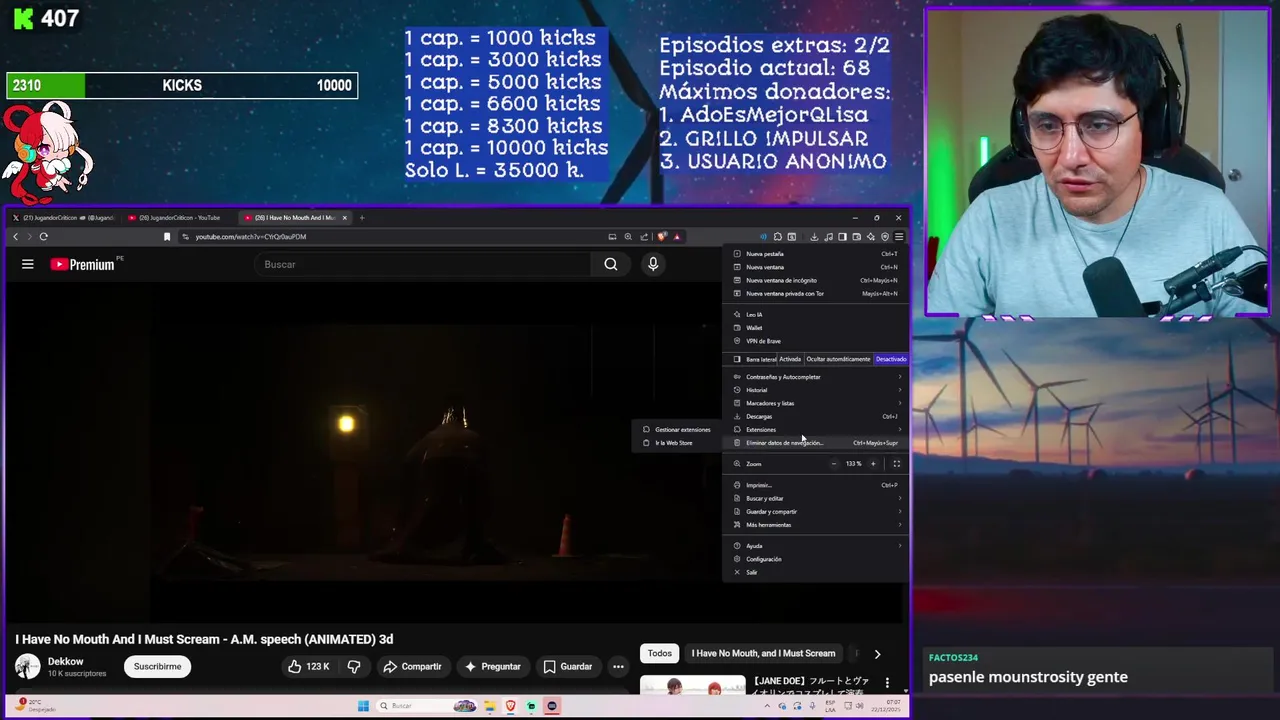This screenshot has width=1280, height=720.
Task: Show the sidebar panel toolbar icon
Action: 842,237
